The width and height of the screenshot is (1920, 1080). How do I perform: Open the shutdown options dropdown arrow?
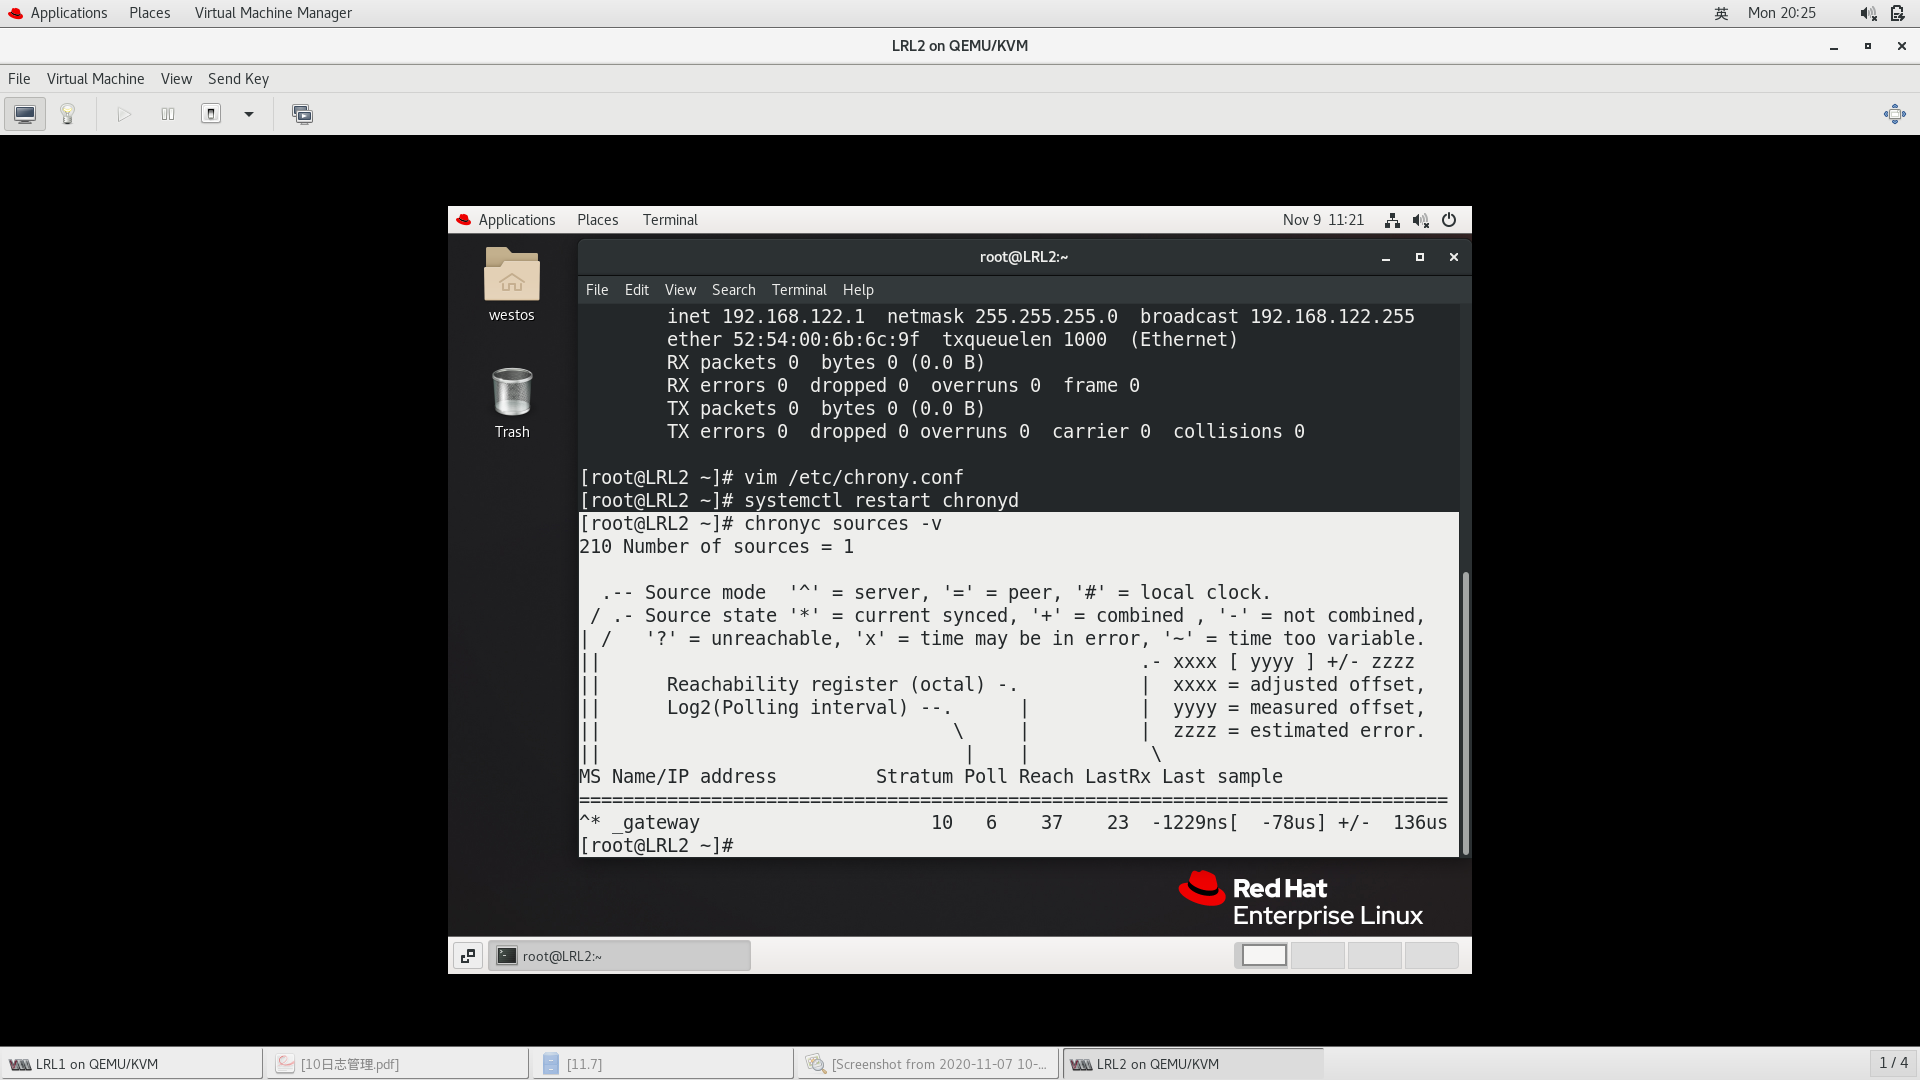click(x=249, y=114)
